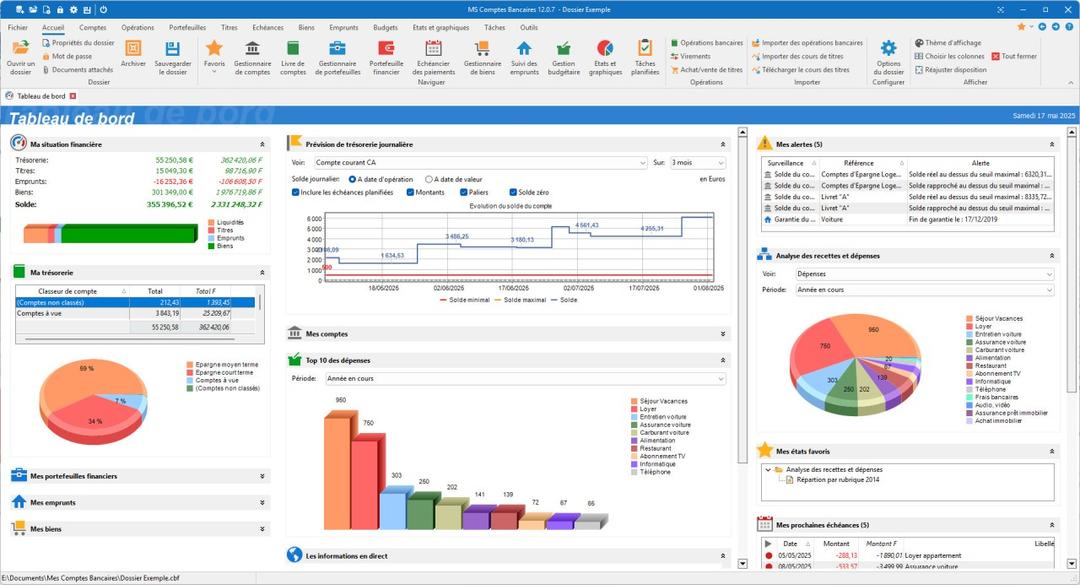Toggle the Solde zéro checkbox
Screen dimensions: 1080x585
point(512,192)
